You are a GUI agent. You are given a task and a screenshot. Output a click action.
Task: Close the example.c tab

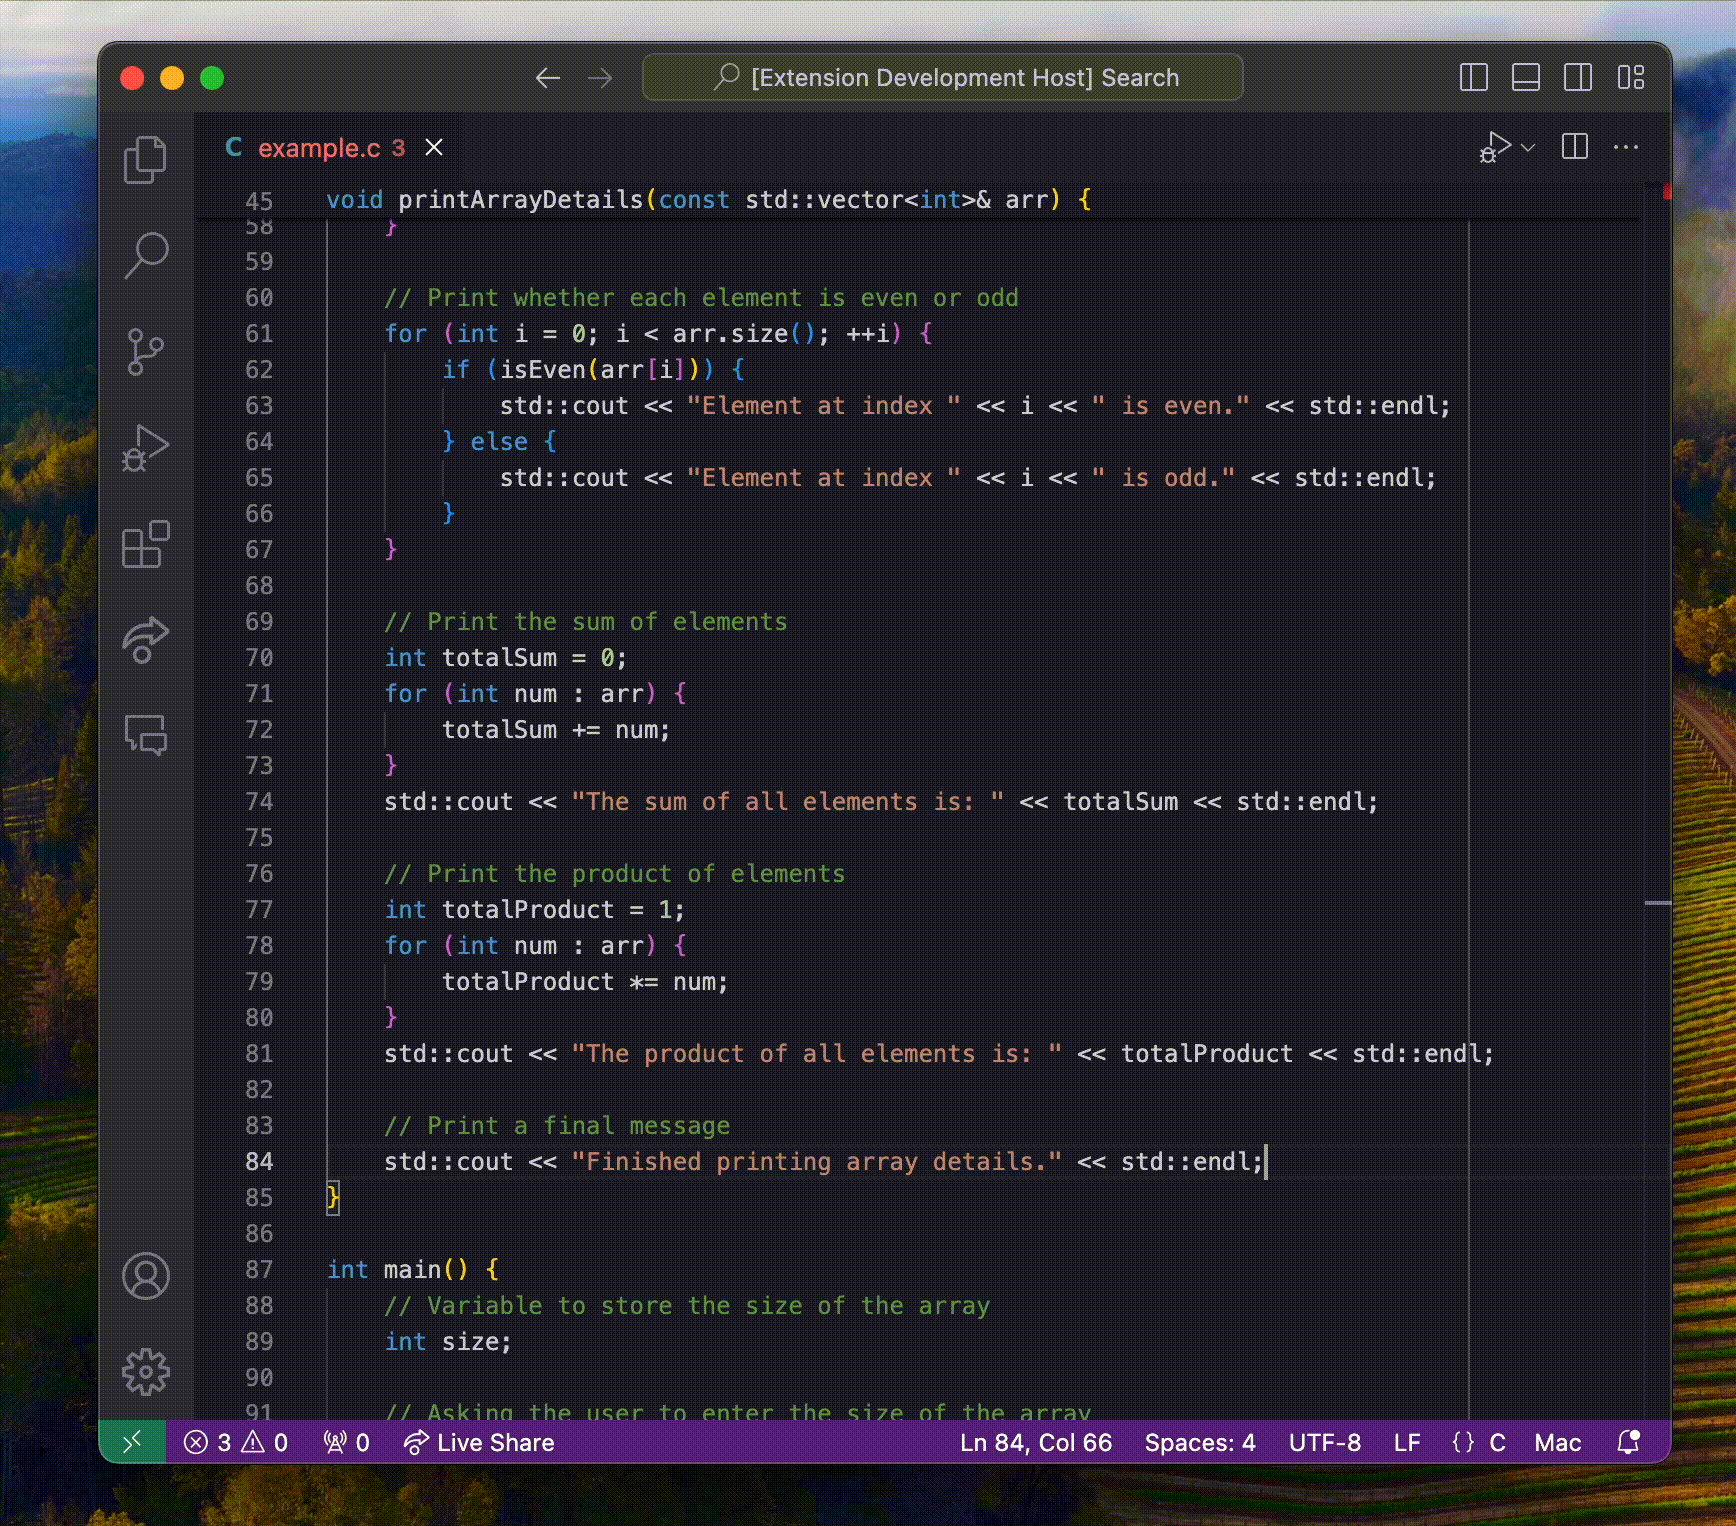pyautogui.click(x=434, y=147)
